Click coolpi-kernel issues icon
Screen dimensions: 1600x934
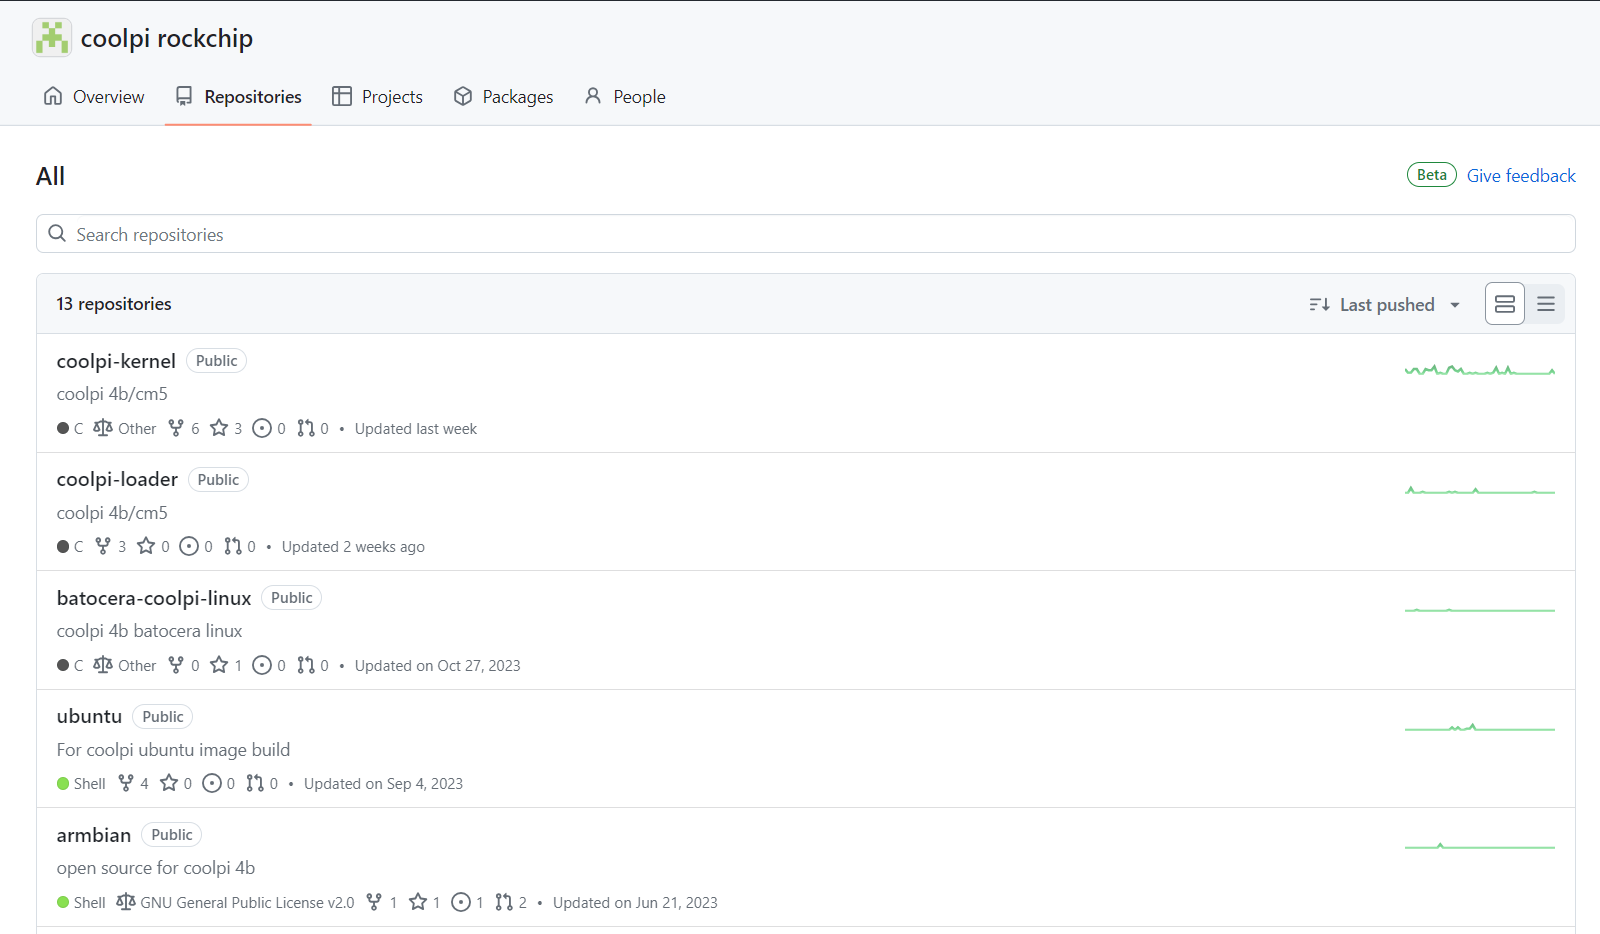(x=262, y=428)
